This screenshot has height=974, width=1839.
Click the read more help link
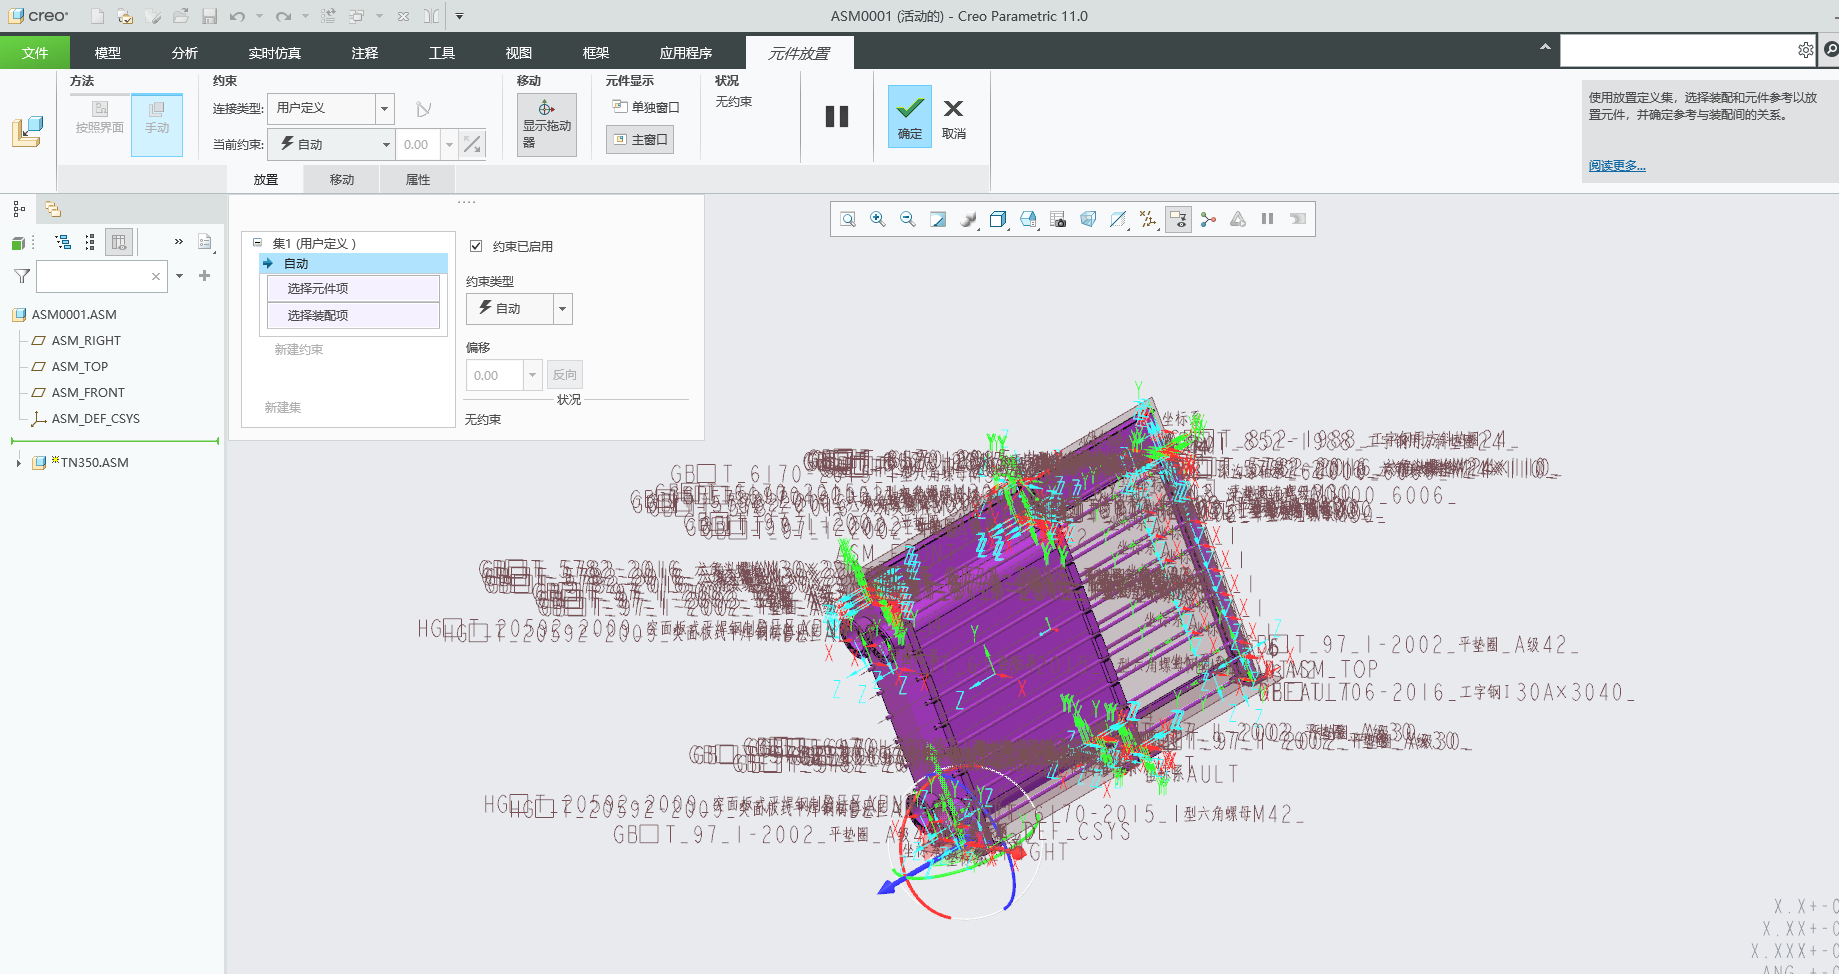pos(1616,166)
